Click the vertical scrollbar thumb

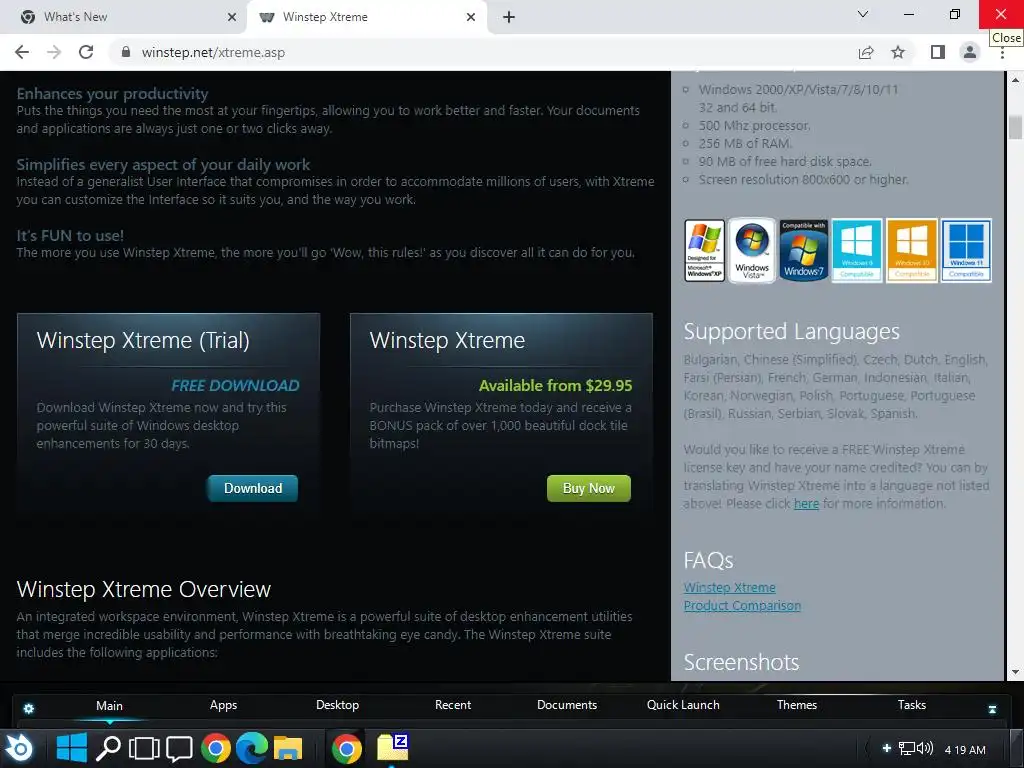[1015, 127]
